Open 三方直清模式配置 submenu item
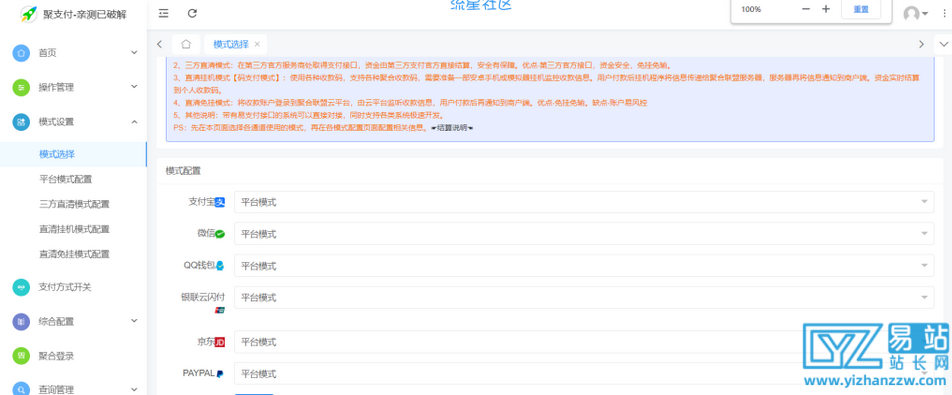Viewport: 952px width, 395px height. [73, 204]
